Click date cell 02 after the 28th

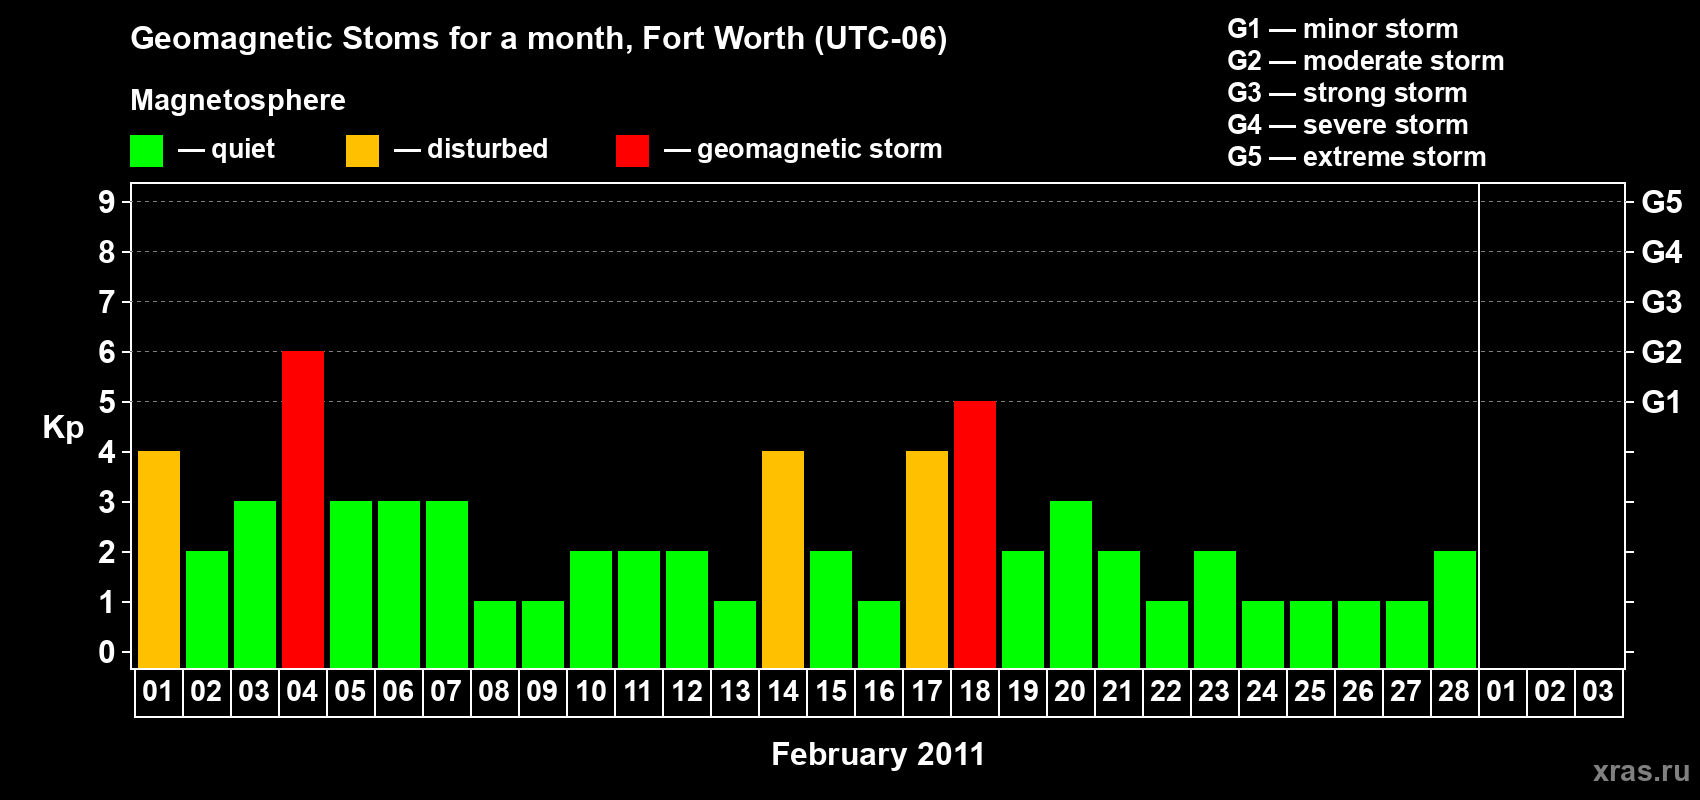pyautogui.click(x=1551, y=692)
